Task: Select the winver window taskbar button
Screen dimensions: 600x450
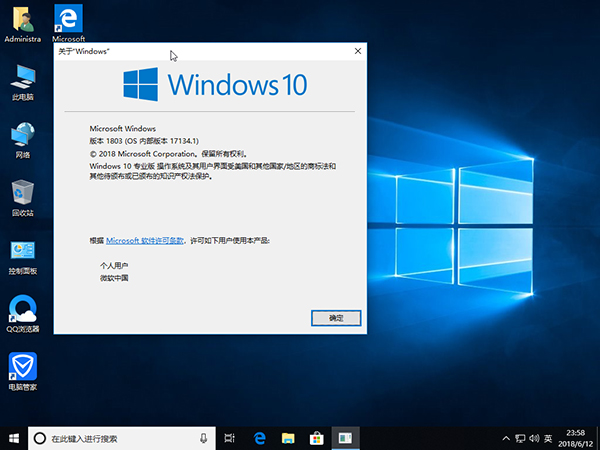Action: (346, 438)
